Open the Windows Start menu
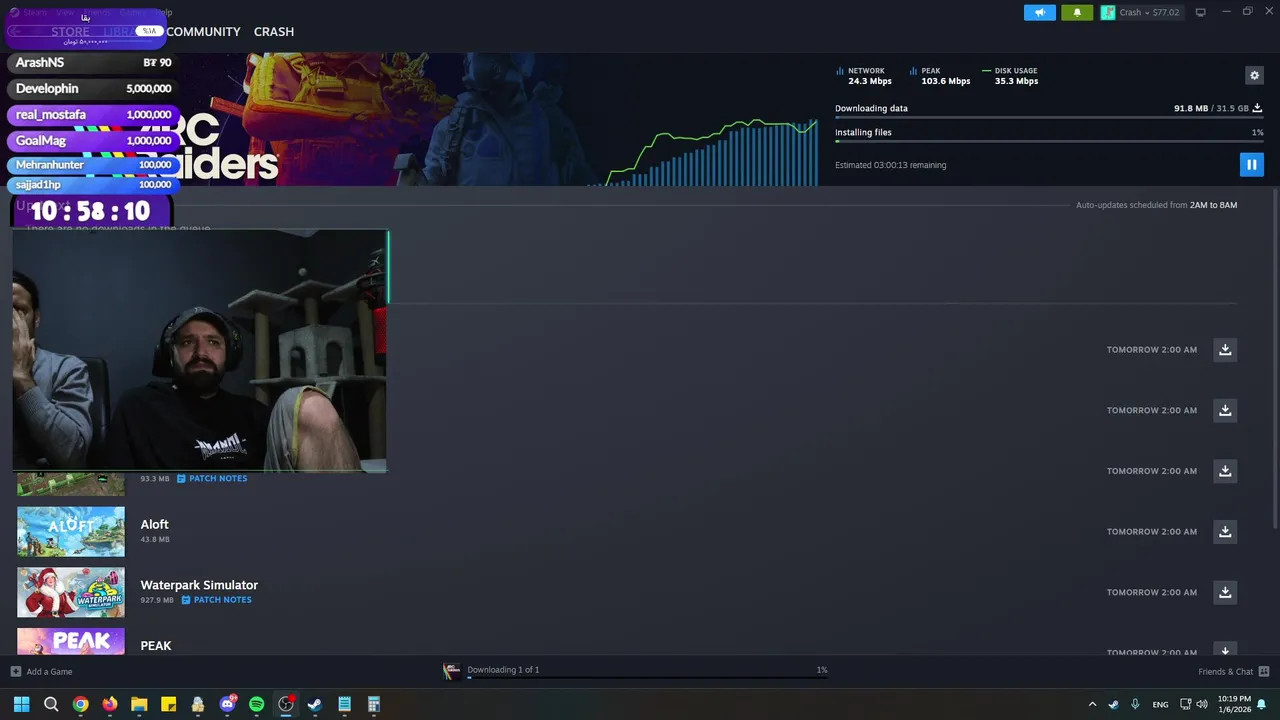This screenshot has height=720, width=1280. point(21,705)
